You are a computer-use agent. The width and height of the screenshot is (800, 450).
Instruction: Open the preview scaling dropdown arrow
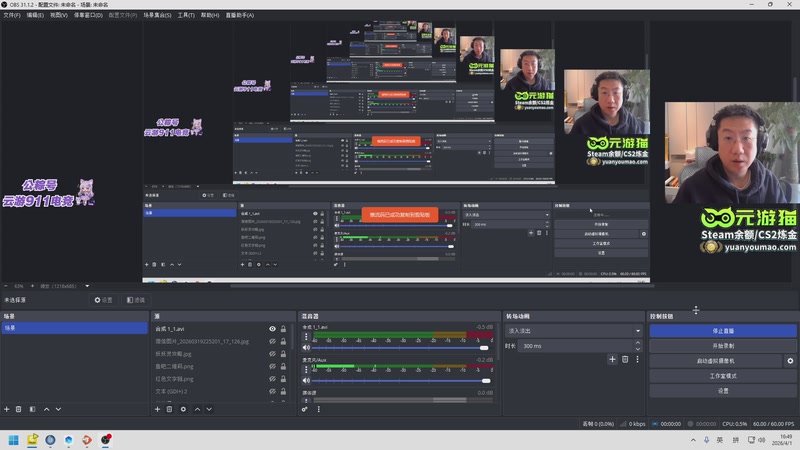[87, 286]
